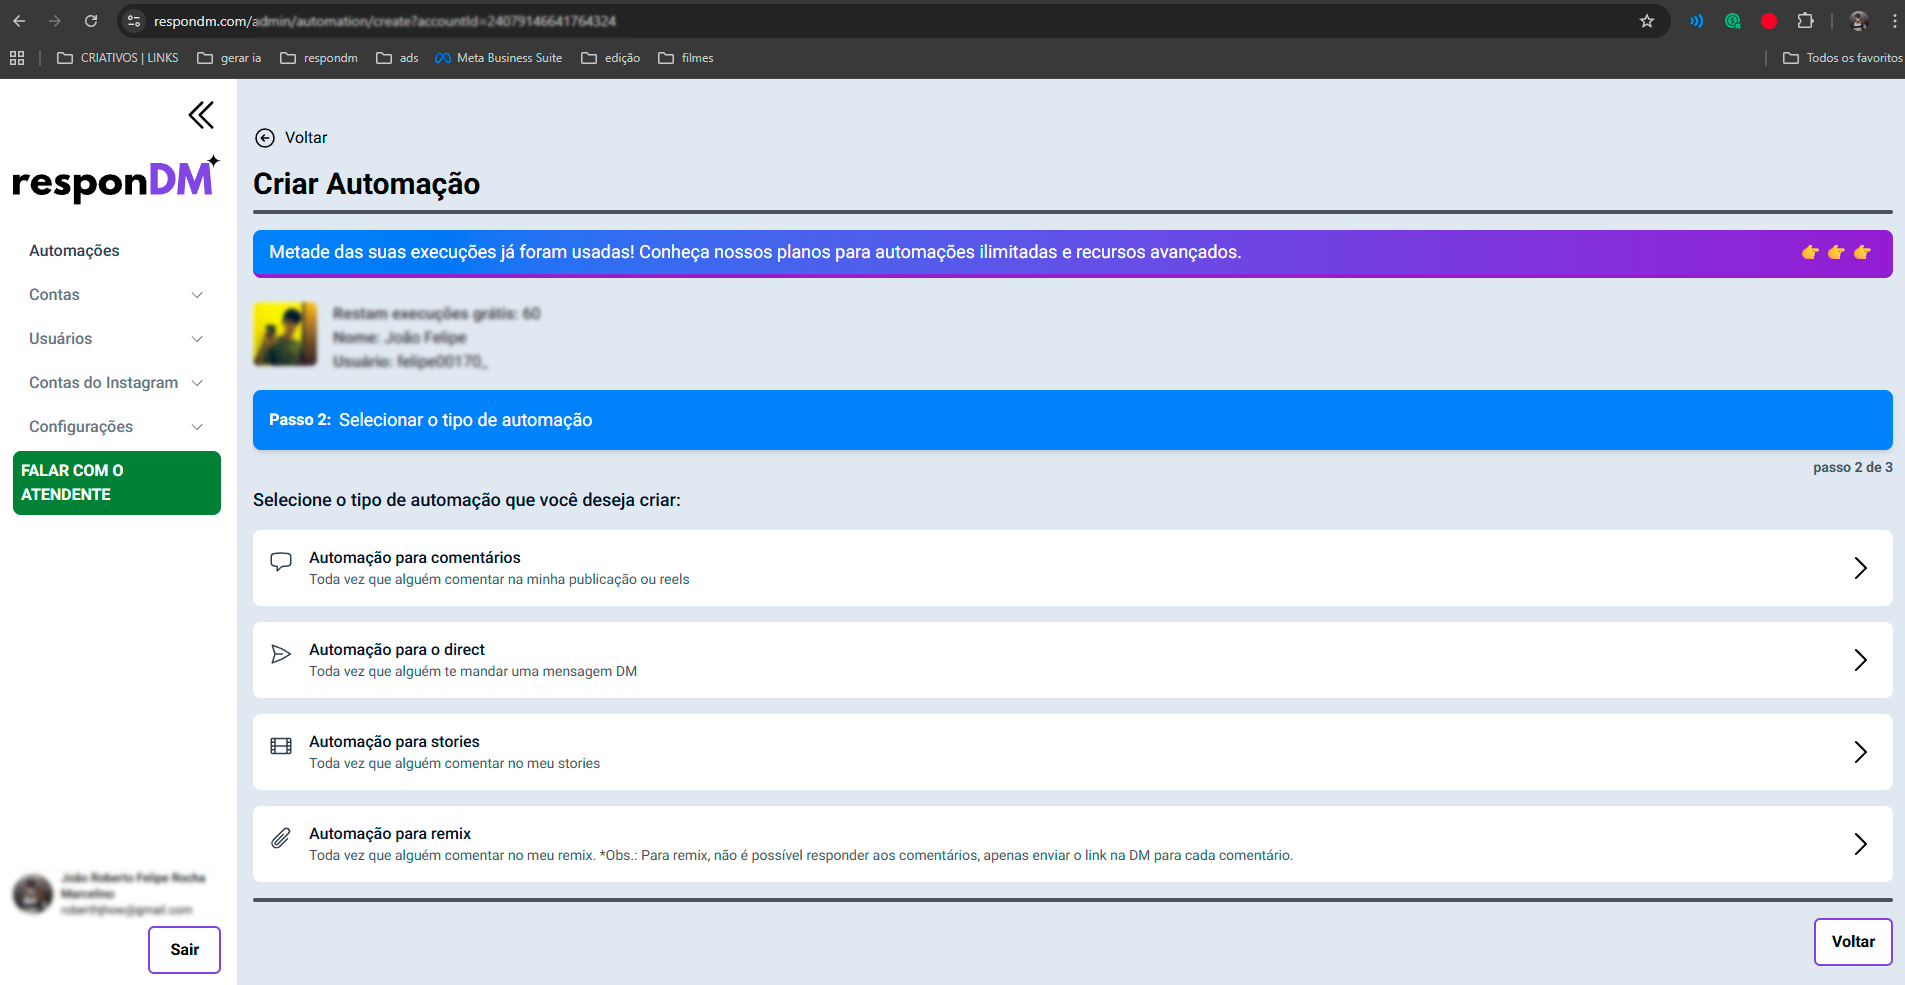Open the Meta Business Suite bookmark
The width and height of the screenshot is (1905, 985).
(x=499, y=58)
